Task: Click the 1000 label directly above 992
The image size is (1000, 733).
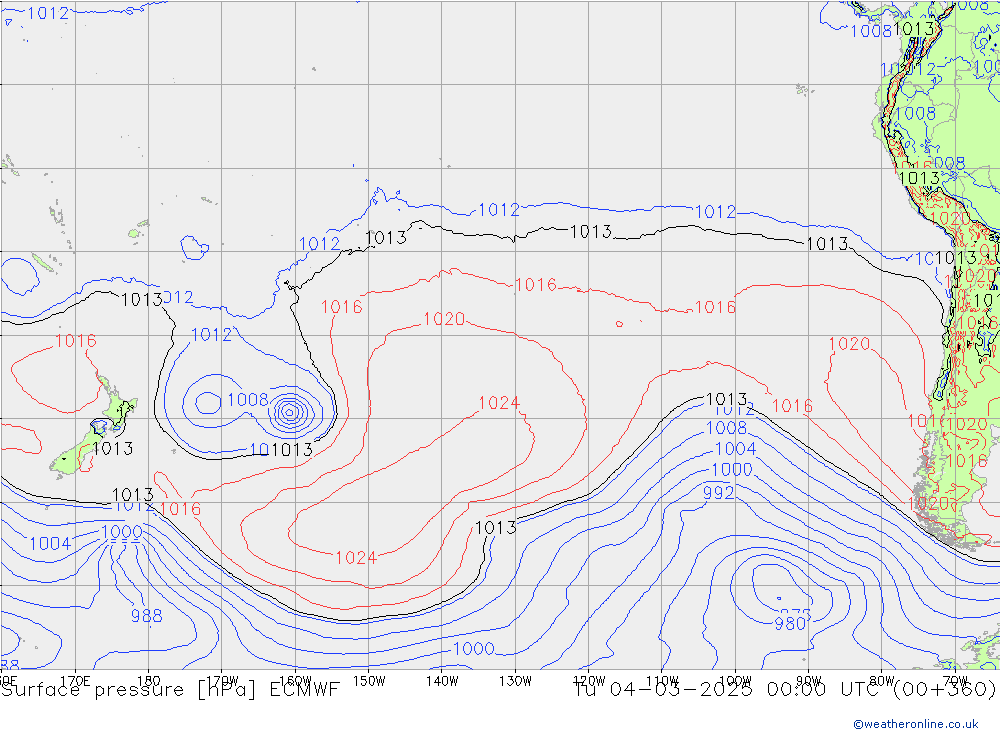Action: tap(732, 470)
